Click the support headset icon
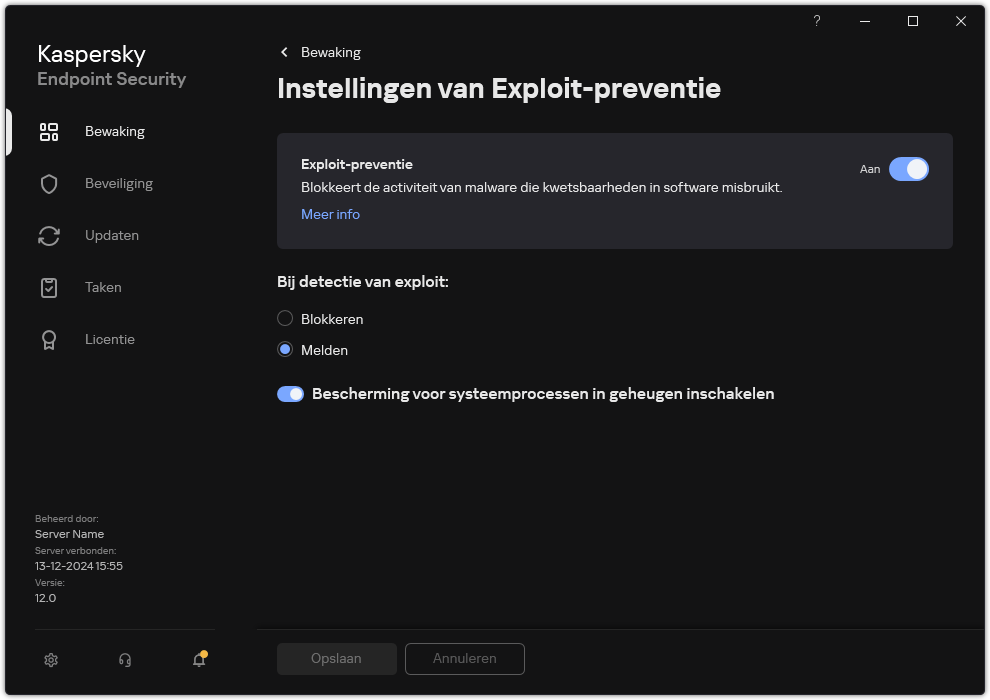 [124, 660]
